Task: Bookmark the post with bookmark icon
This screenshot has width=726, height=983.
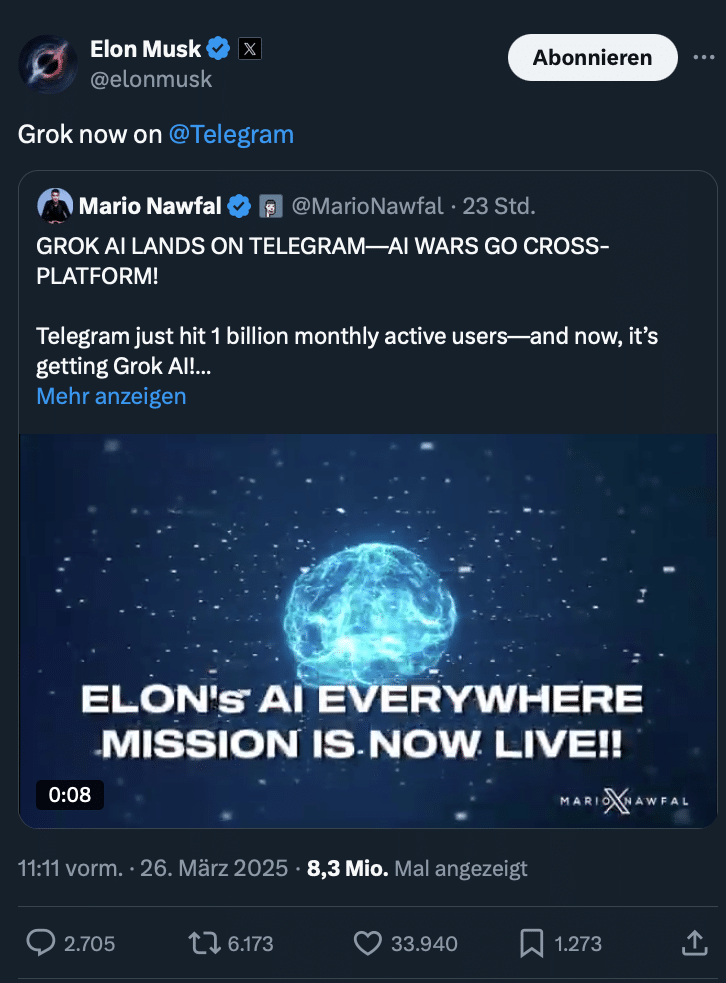Action: [x=533, y=943]
